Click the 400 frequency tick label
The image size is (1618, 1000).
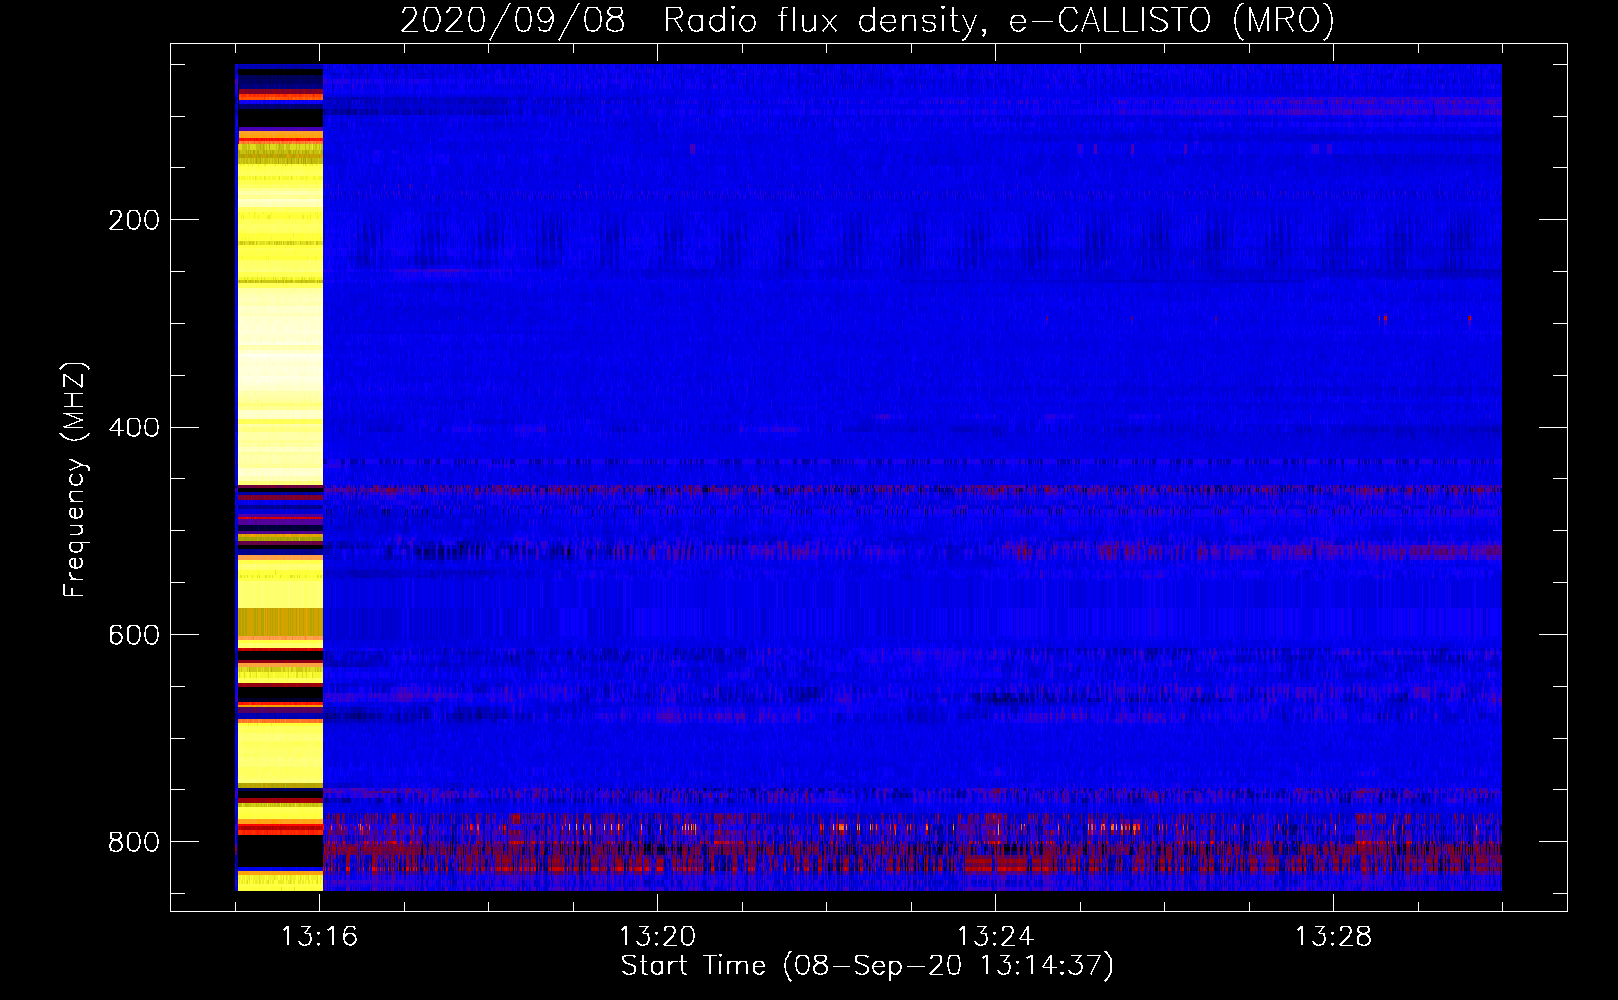point(134,428)
